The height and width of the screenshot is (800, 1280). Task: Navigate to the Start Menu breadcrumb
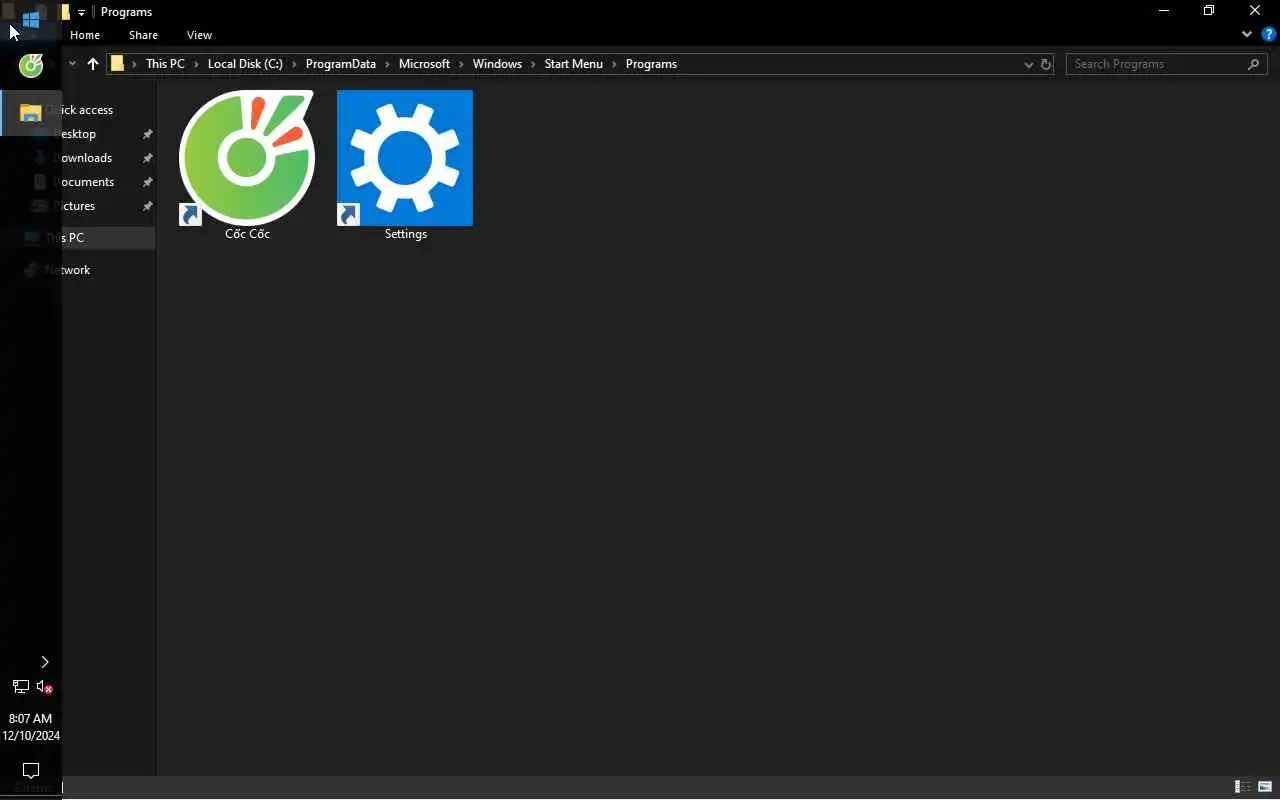pyautogui.click(x=573, y=64)
